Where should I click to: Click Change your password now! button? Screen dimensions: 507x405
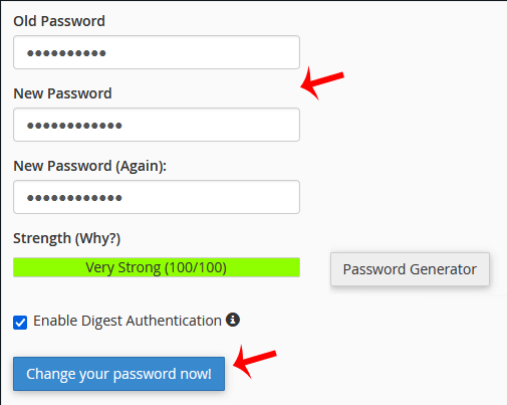click(x=119, y=374)
